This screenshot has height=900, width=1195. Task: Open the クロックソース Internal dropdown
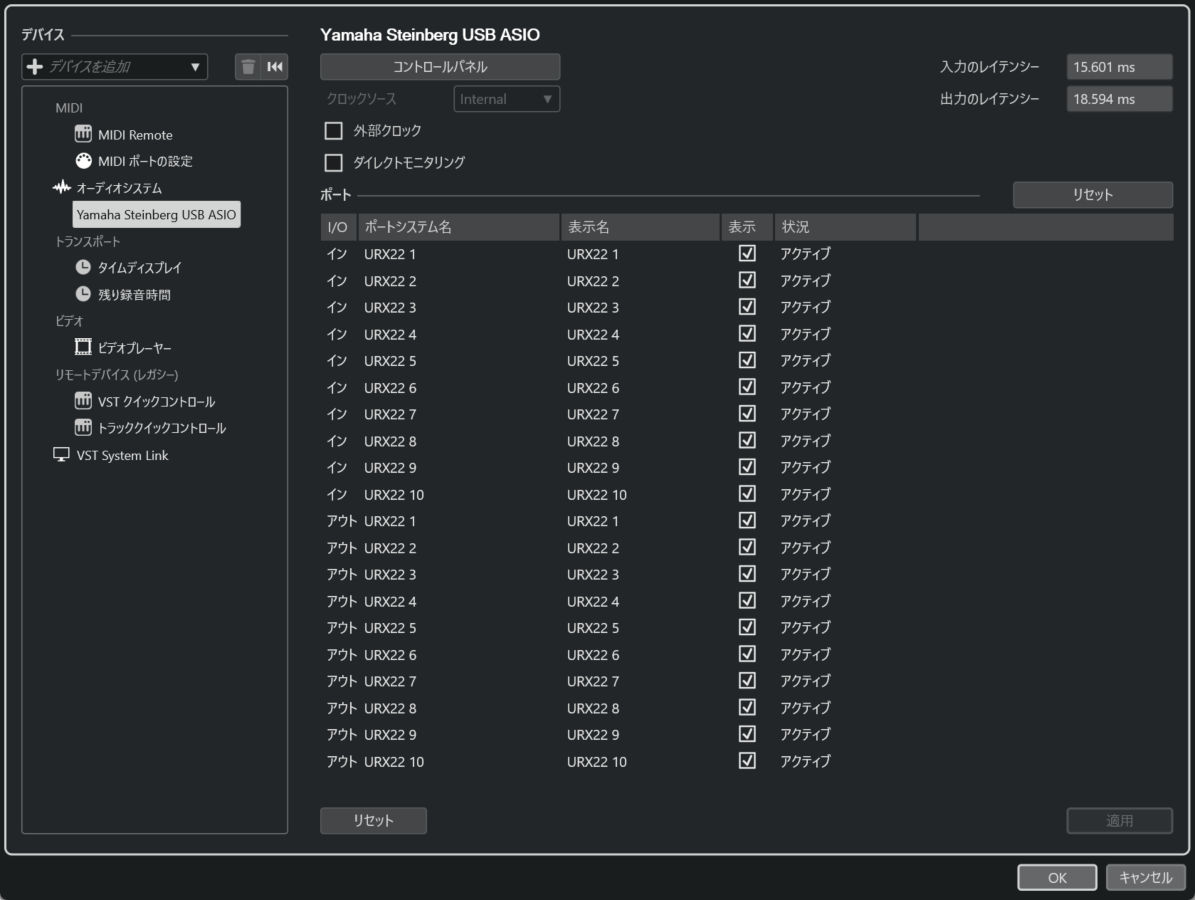(507, 99)
